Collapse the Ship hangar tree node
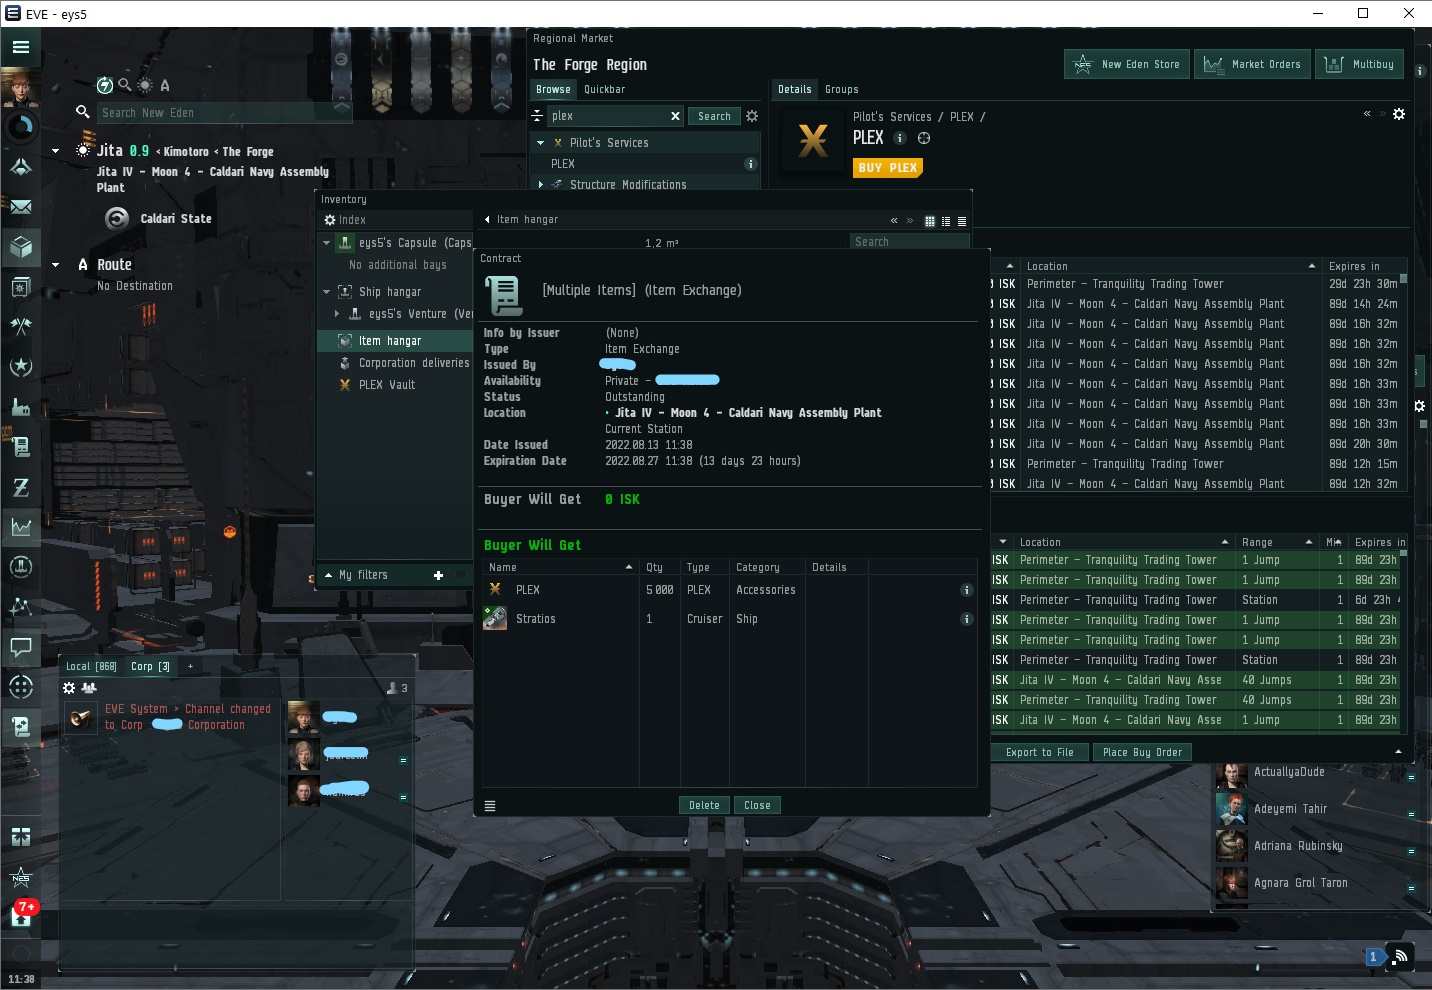 tap(326, 292)
